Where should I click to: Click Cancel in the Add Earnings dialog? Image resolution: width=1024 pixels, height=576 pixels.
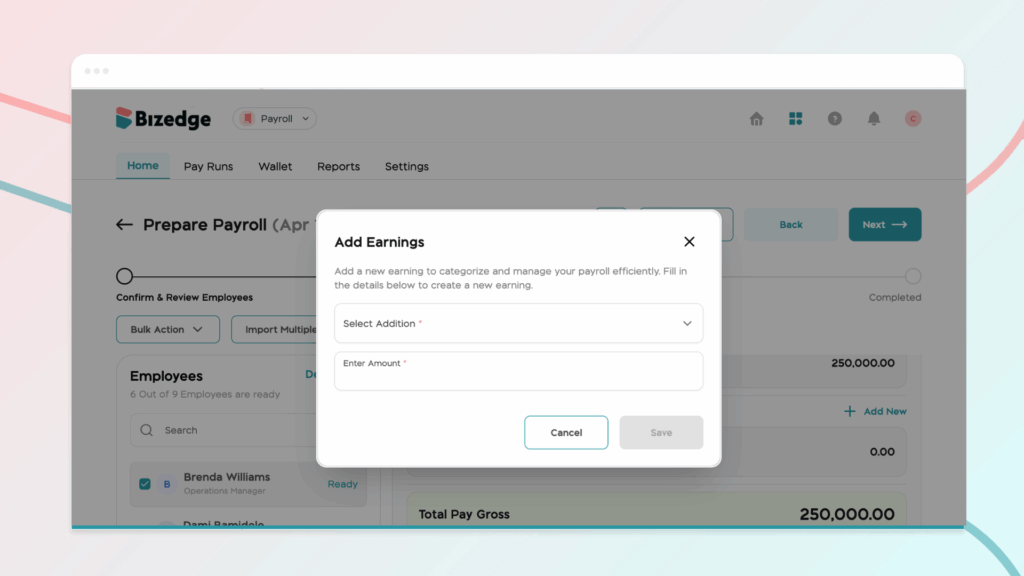click(566, 433)
